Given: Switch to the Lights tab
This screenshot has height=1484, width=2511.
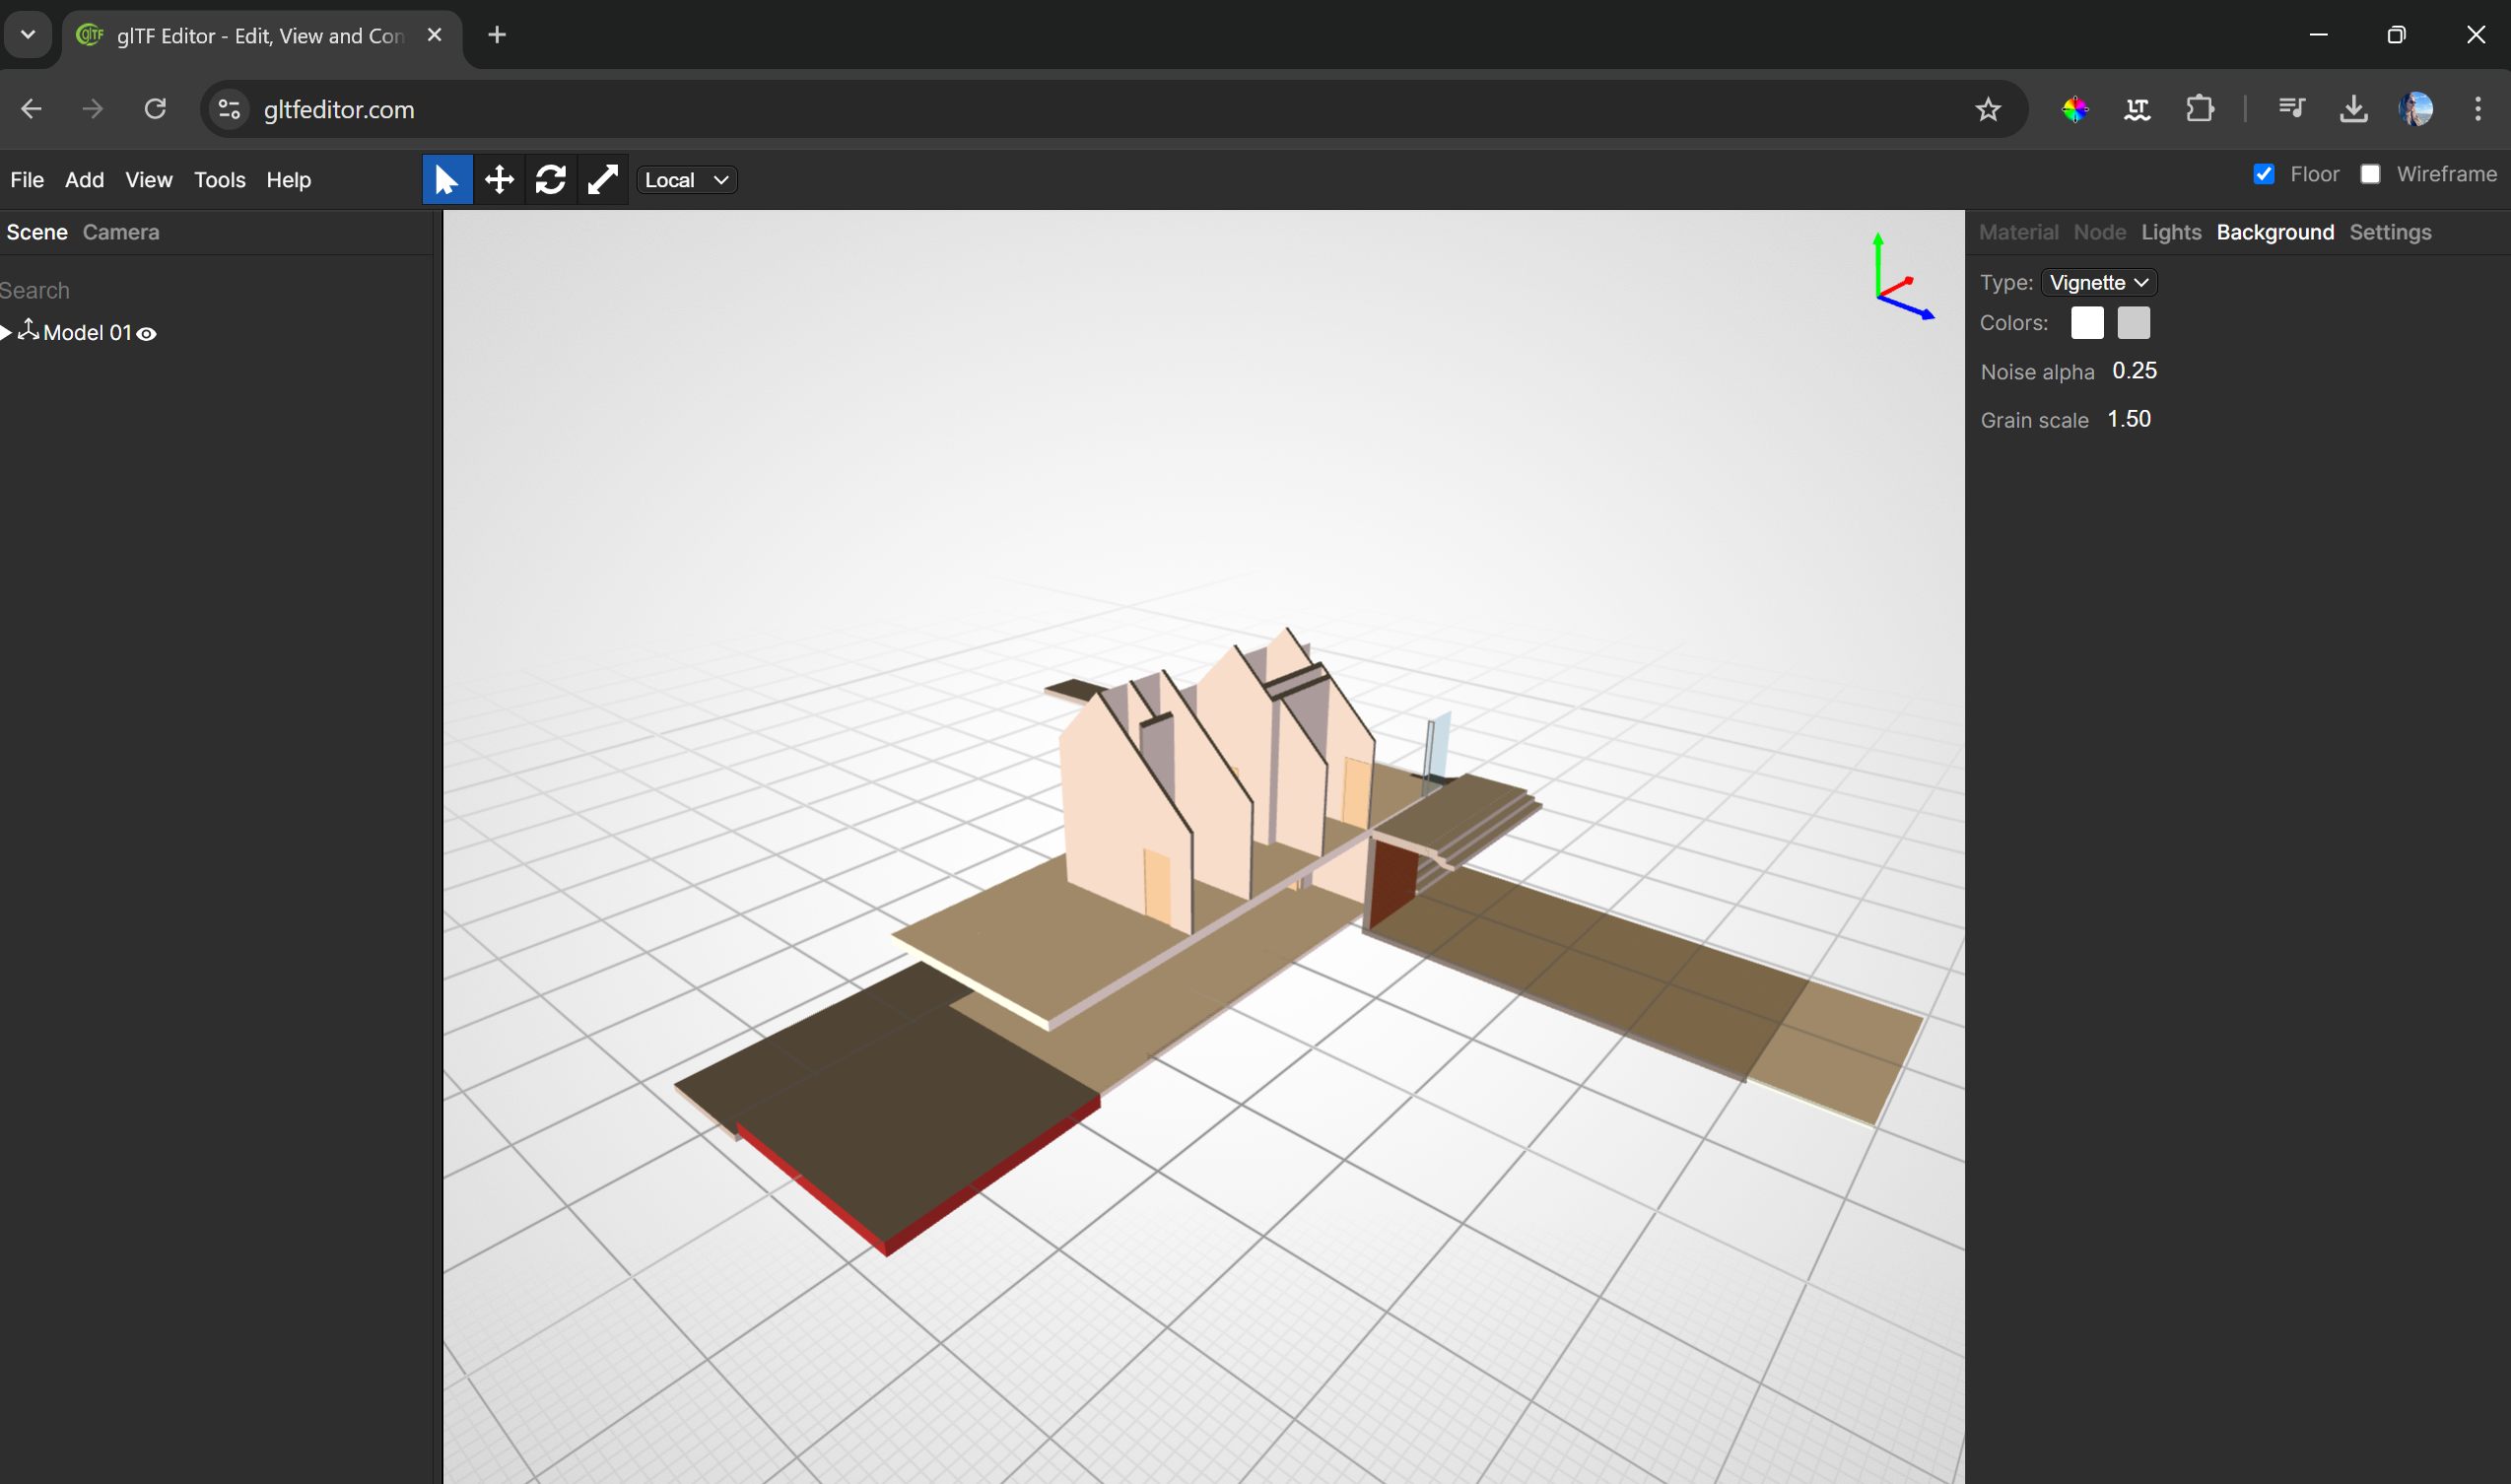Looking at the screenshot, I should (2171, 232).
